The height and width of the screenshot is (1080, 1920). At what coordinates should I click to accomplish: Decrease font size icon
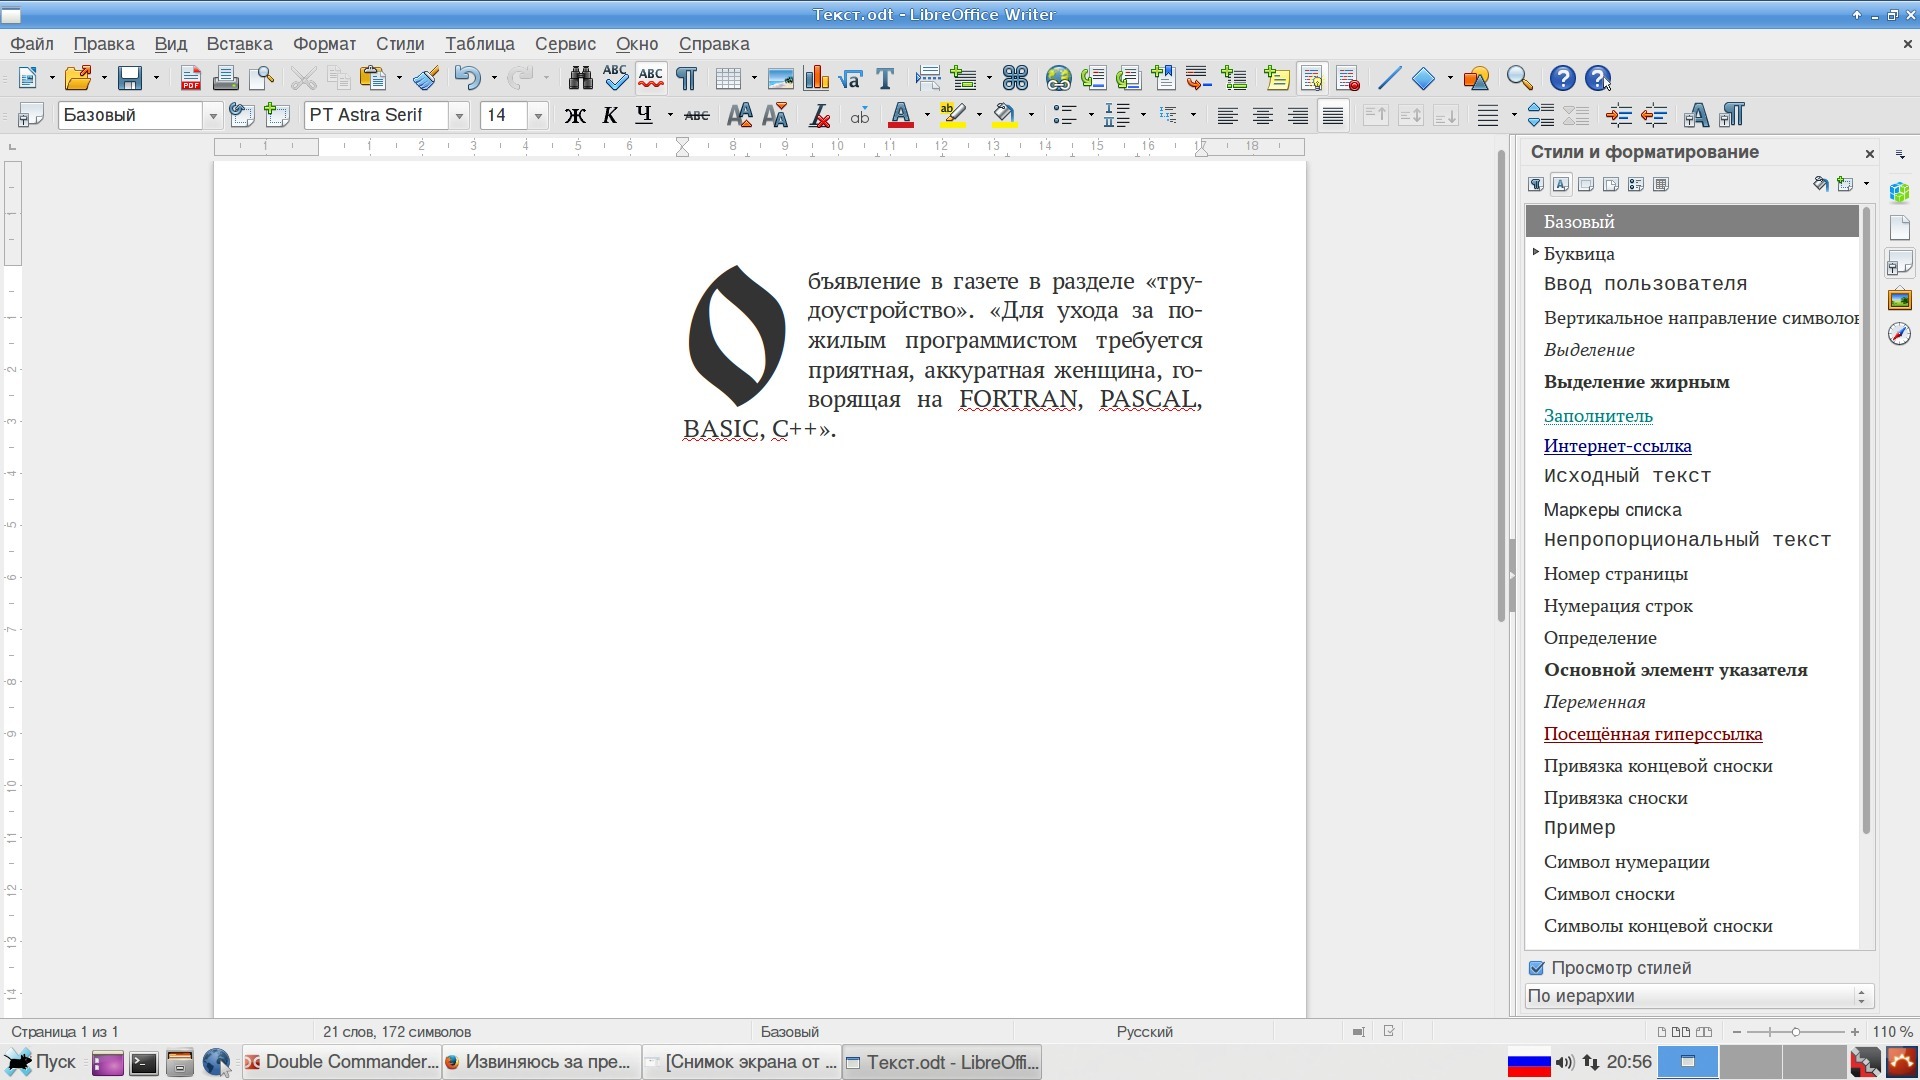pyautogui.click(x=775, y=115)
